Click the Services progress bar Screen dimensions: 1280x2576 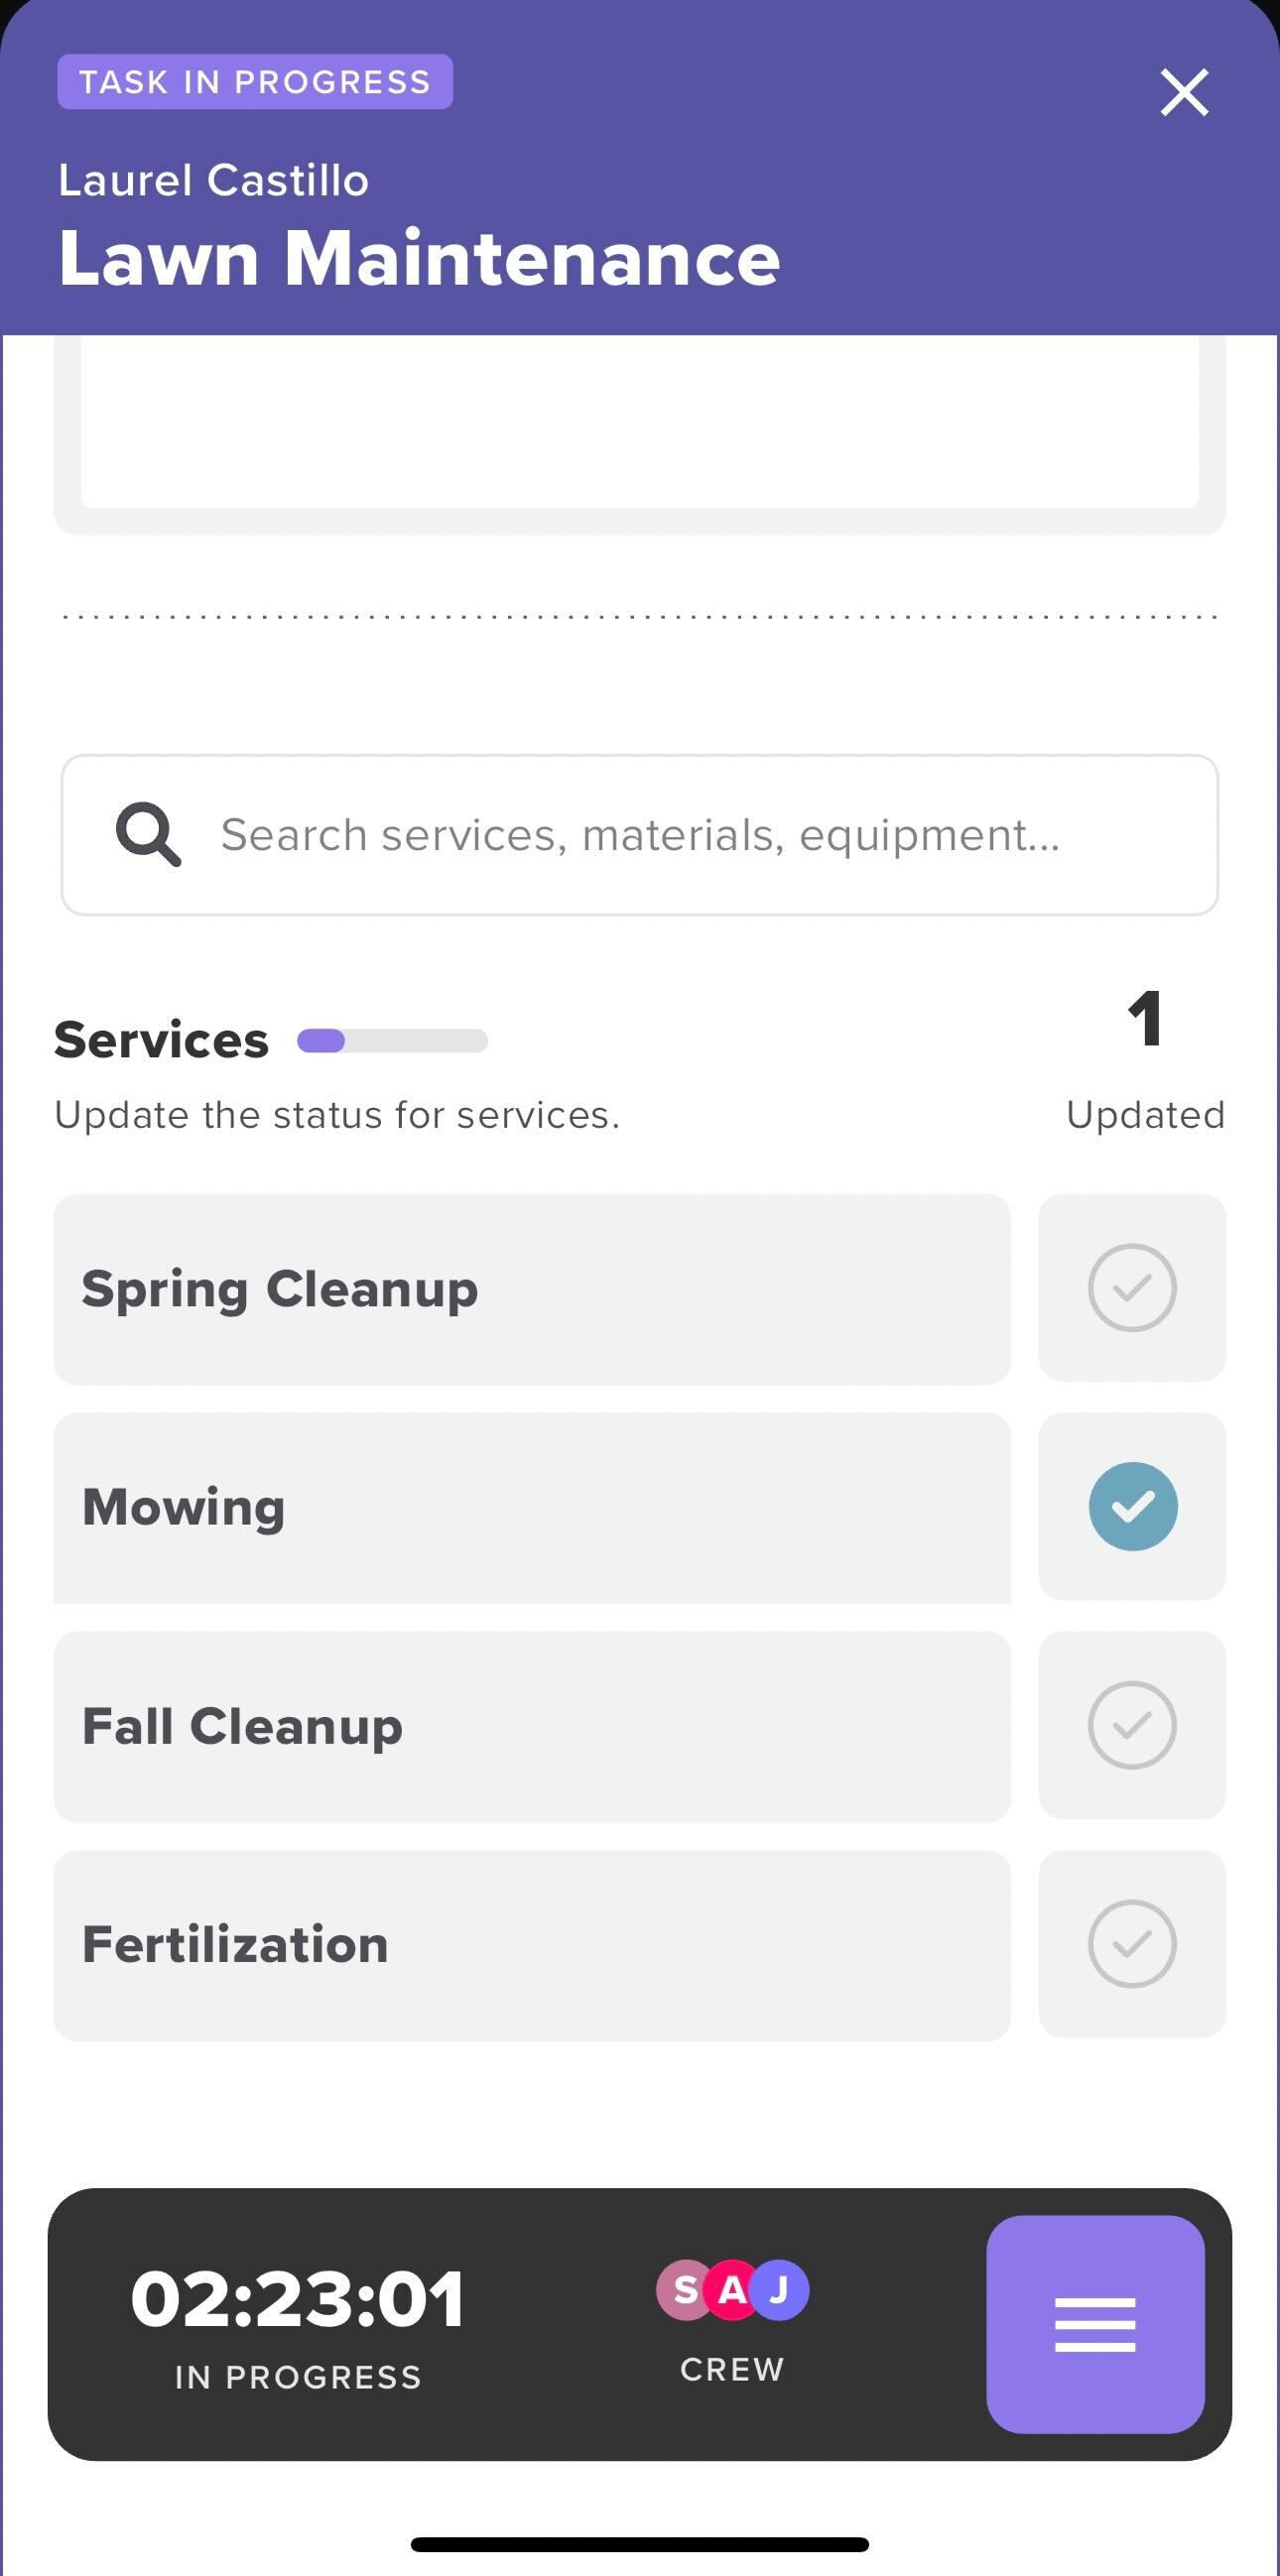(x=392, y=1041)
